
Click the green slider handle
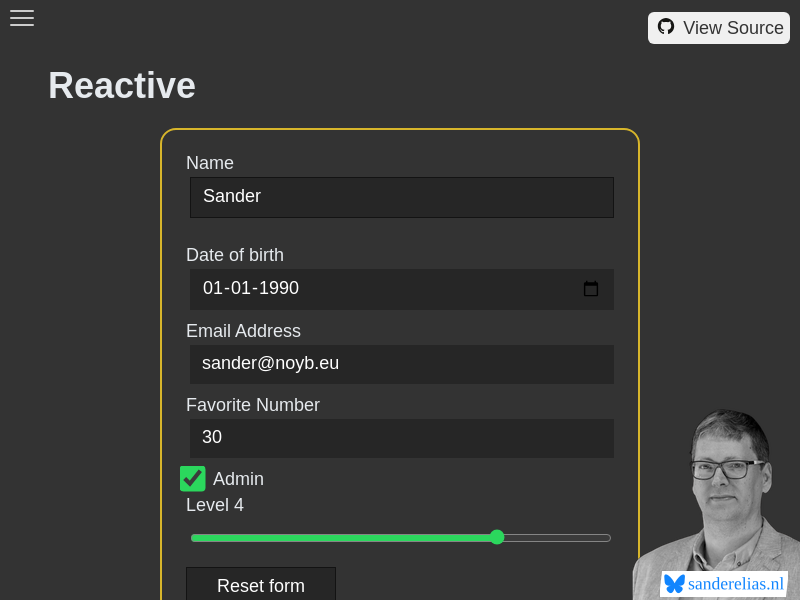pyautogui.click(x=497, y=537)
